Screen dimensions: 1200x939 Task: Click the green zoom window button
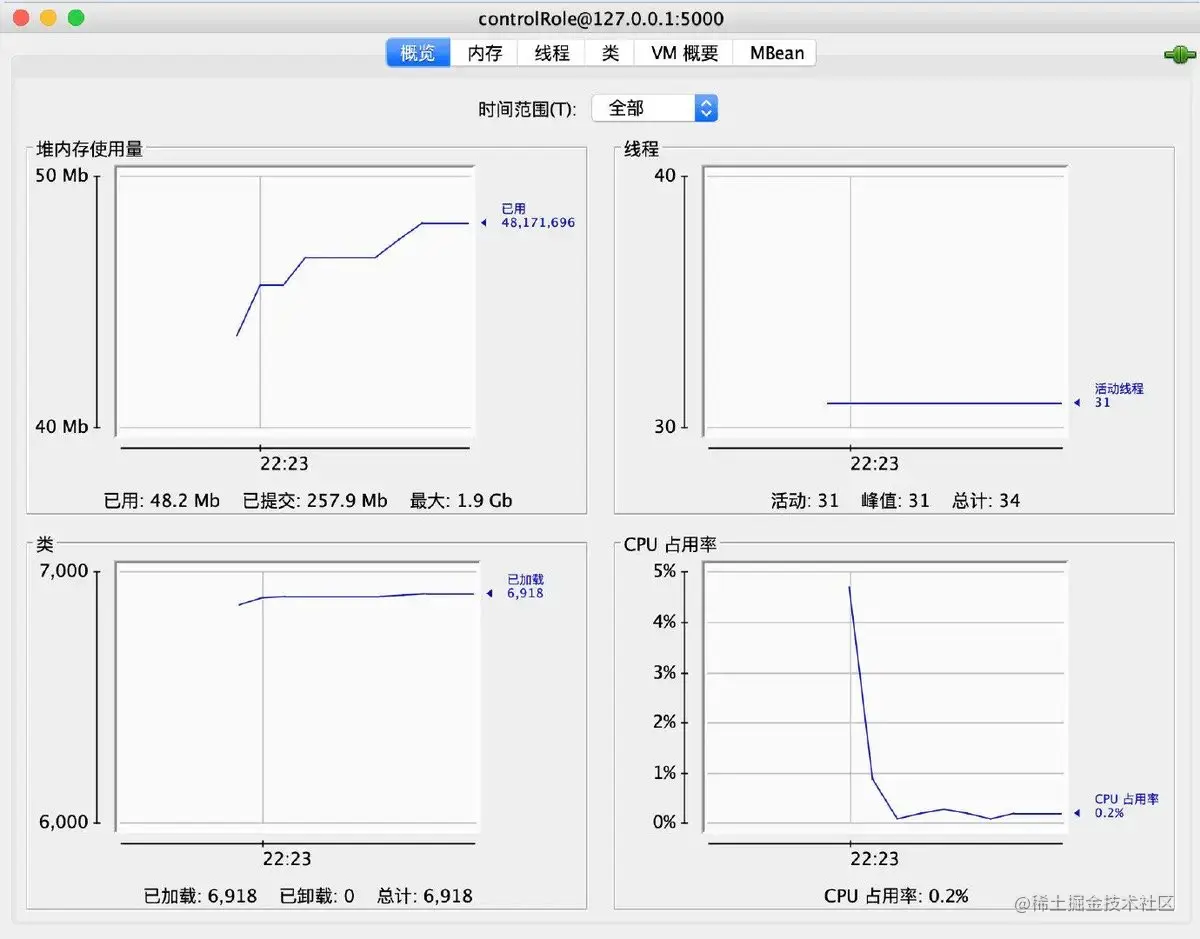(76, 18)
